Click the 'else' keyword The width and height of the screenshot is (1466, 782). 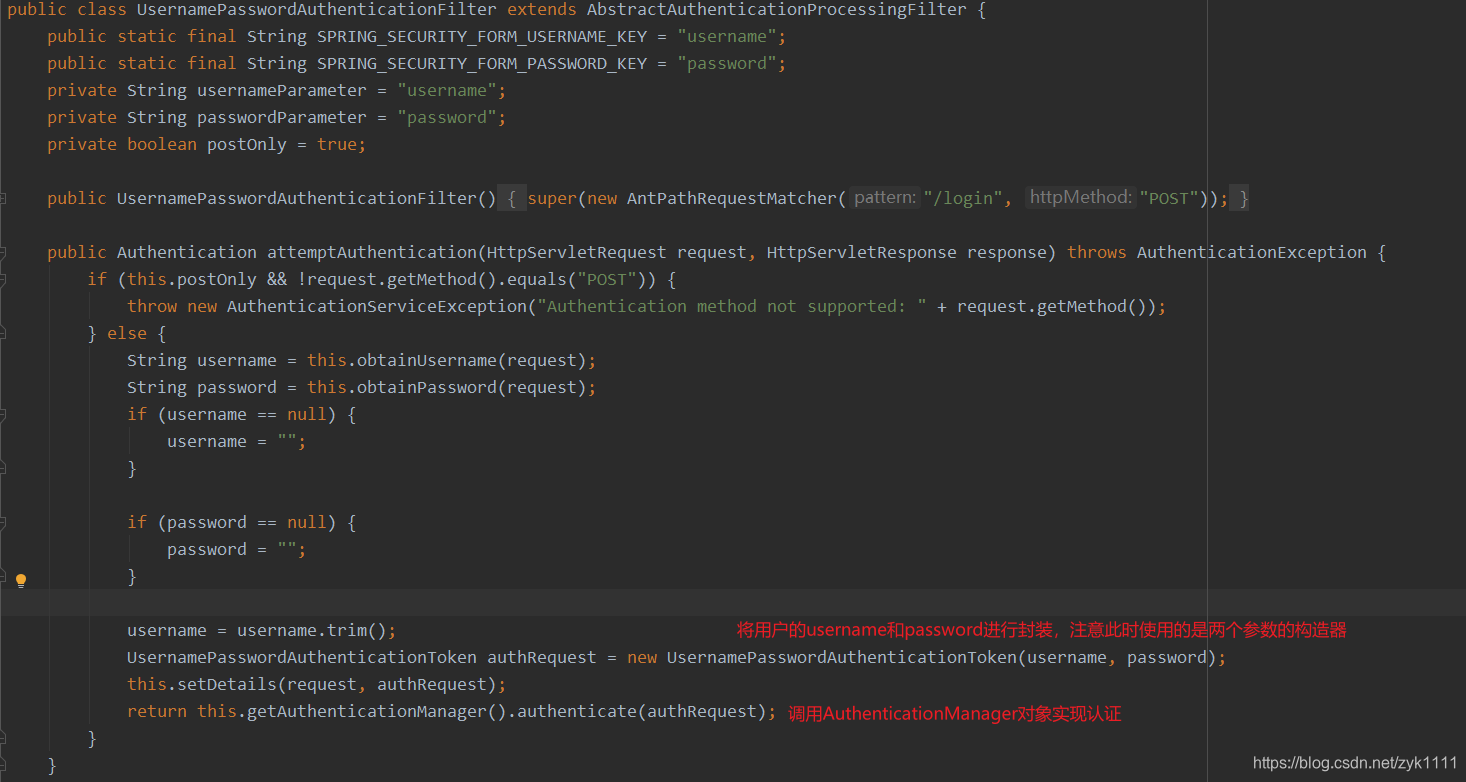(x=127, y=333)
